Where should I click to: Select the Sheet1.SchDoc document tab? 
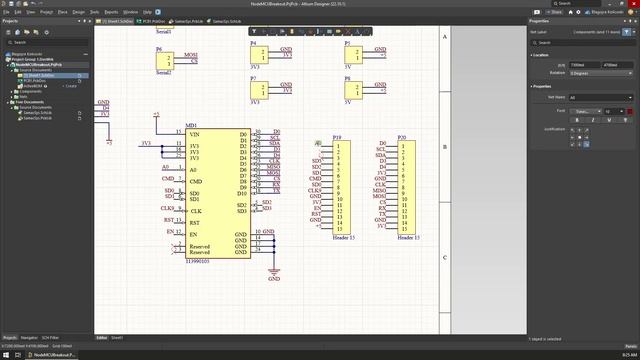coord(115,21)
